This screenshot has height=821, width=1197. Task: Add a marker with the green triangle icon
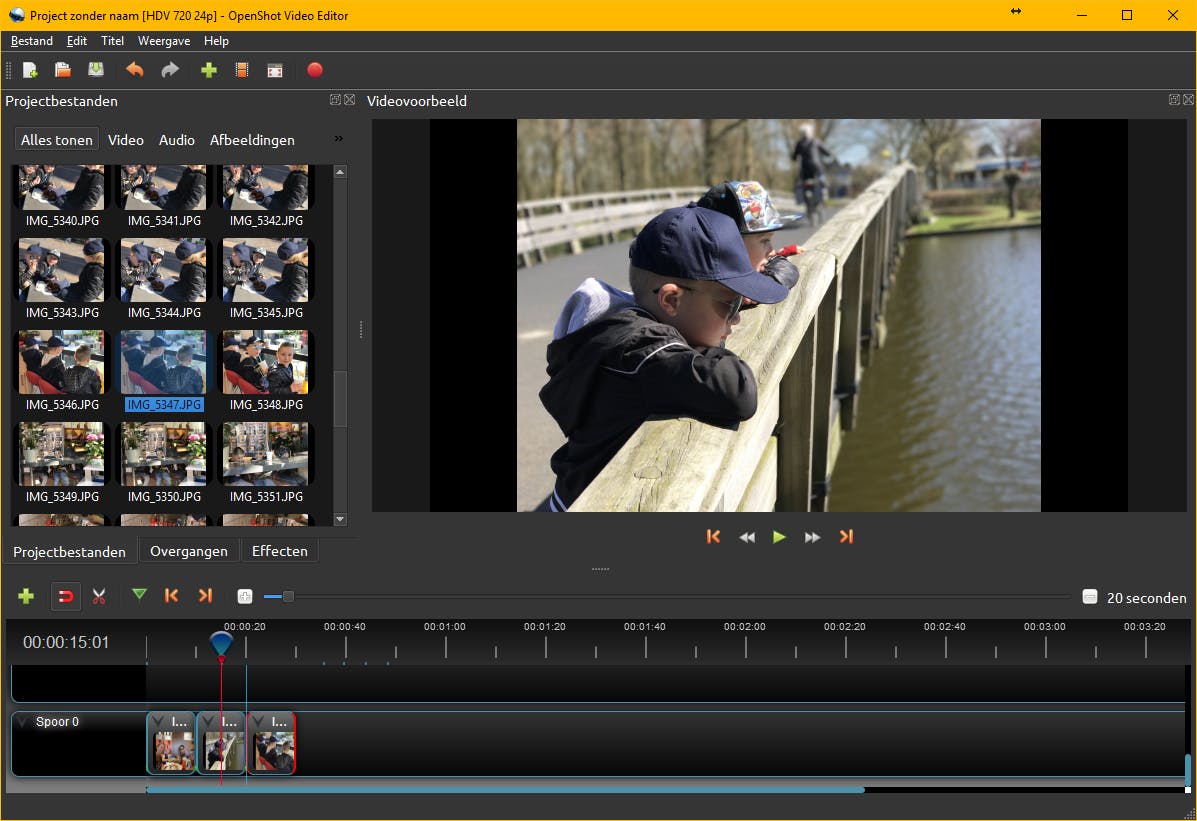pos(139,595)
